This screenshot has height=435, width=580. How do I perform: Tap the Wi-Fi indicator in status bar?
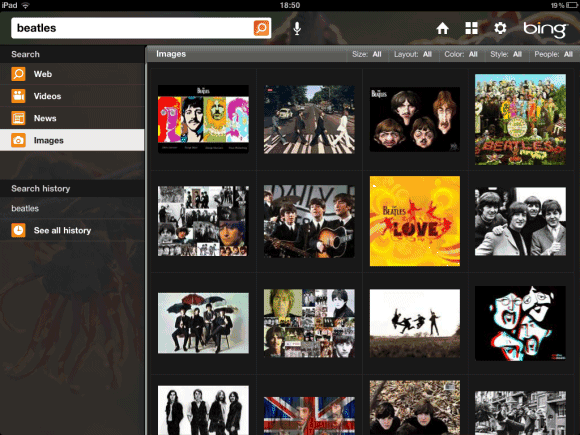(26, 5)
